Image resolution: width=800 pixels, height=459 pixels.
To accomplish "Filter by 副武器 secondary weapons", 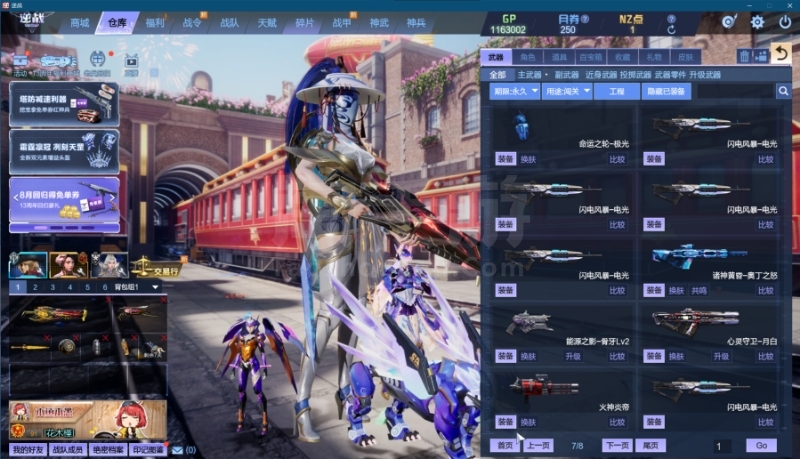I will pos(567,74).
